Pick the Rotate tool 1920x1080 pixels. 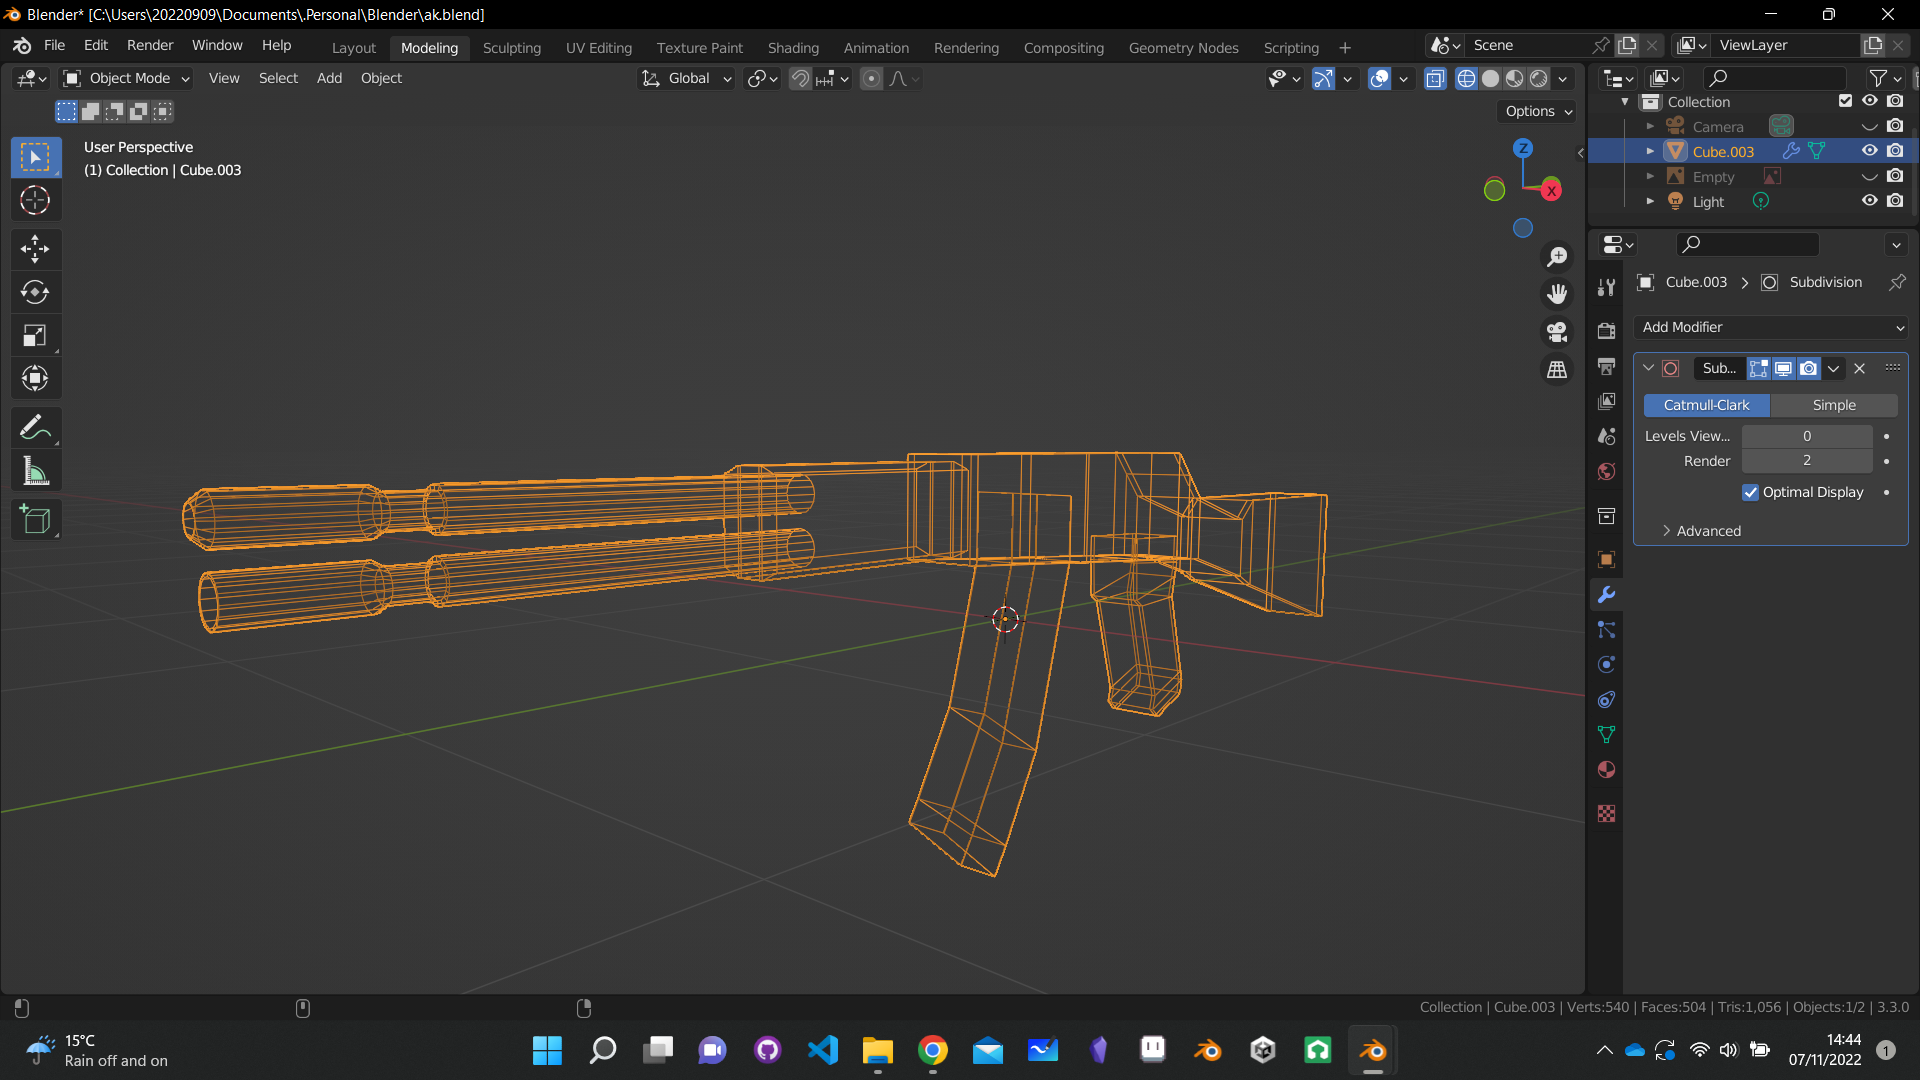coord(35,292)
